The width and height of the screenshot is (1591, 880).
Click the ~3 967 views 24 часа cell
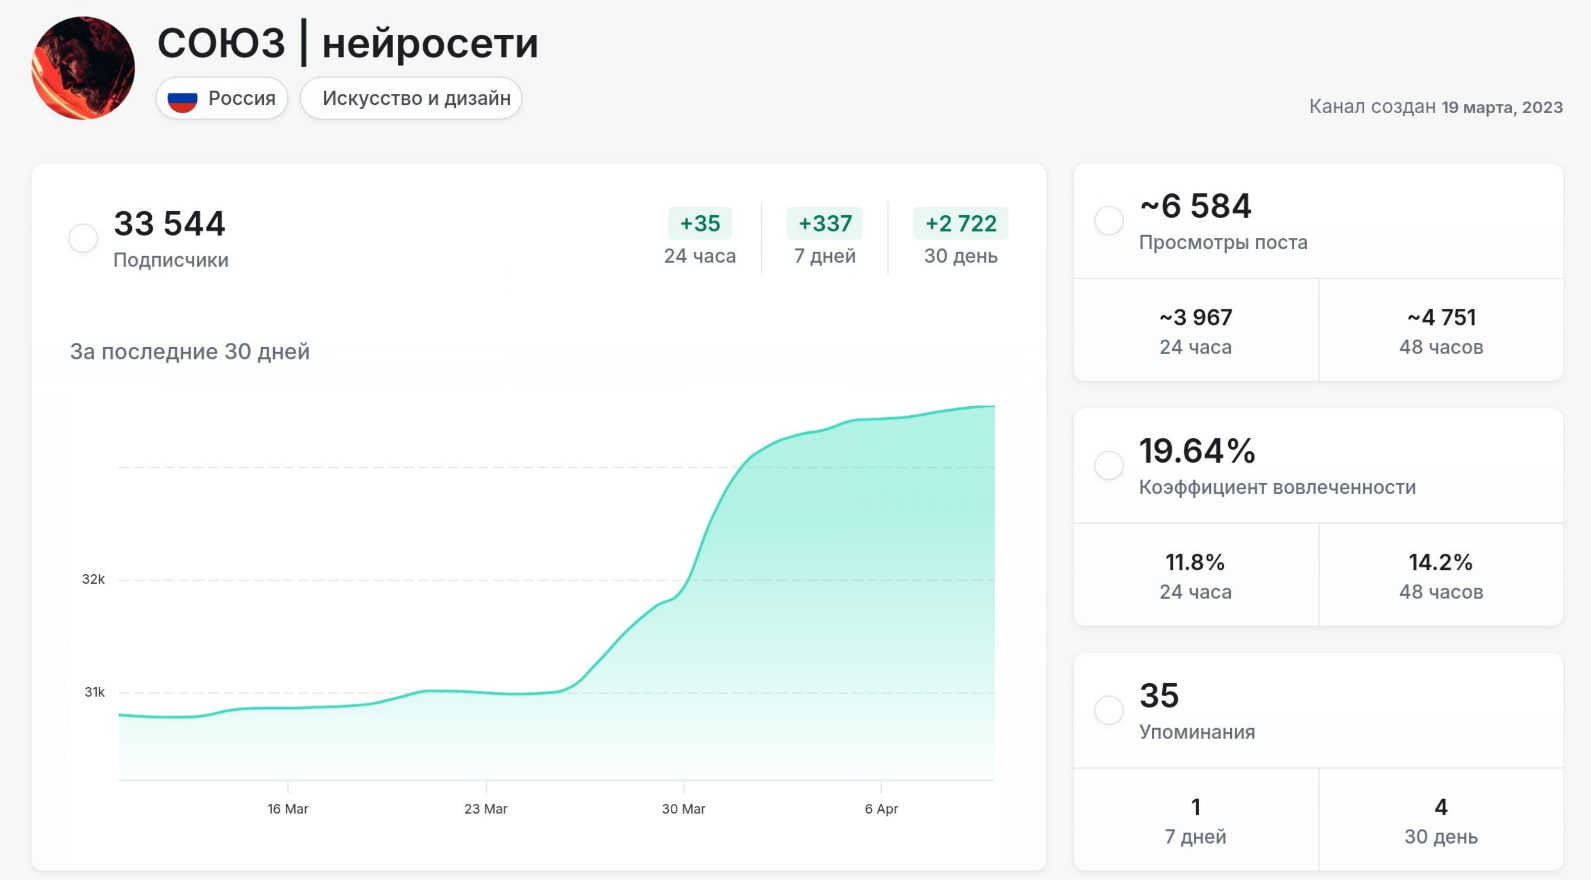coord(1196,330)
